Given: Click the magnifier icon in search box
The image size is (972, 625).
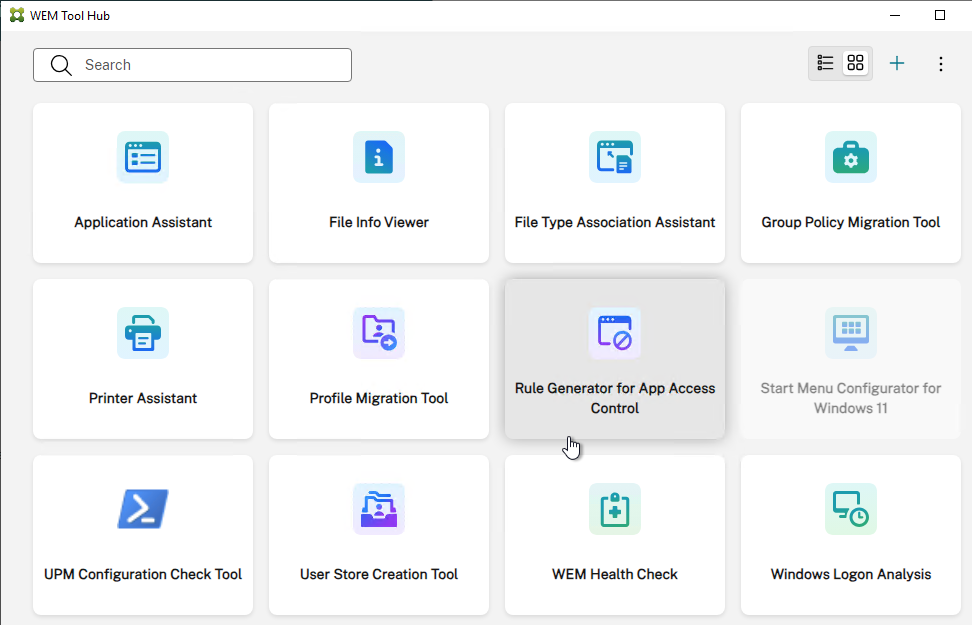Looking at the screenshot, I should click(61, 65).
